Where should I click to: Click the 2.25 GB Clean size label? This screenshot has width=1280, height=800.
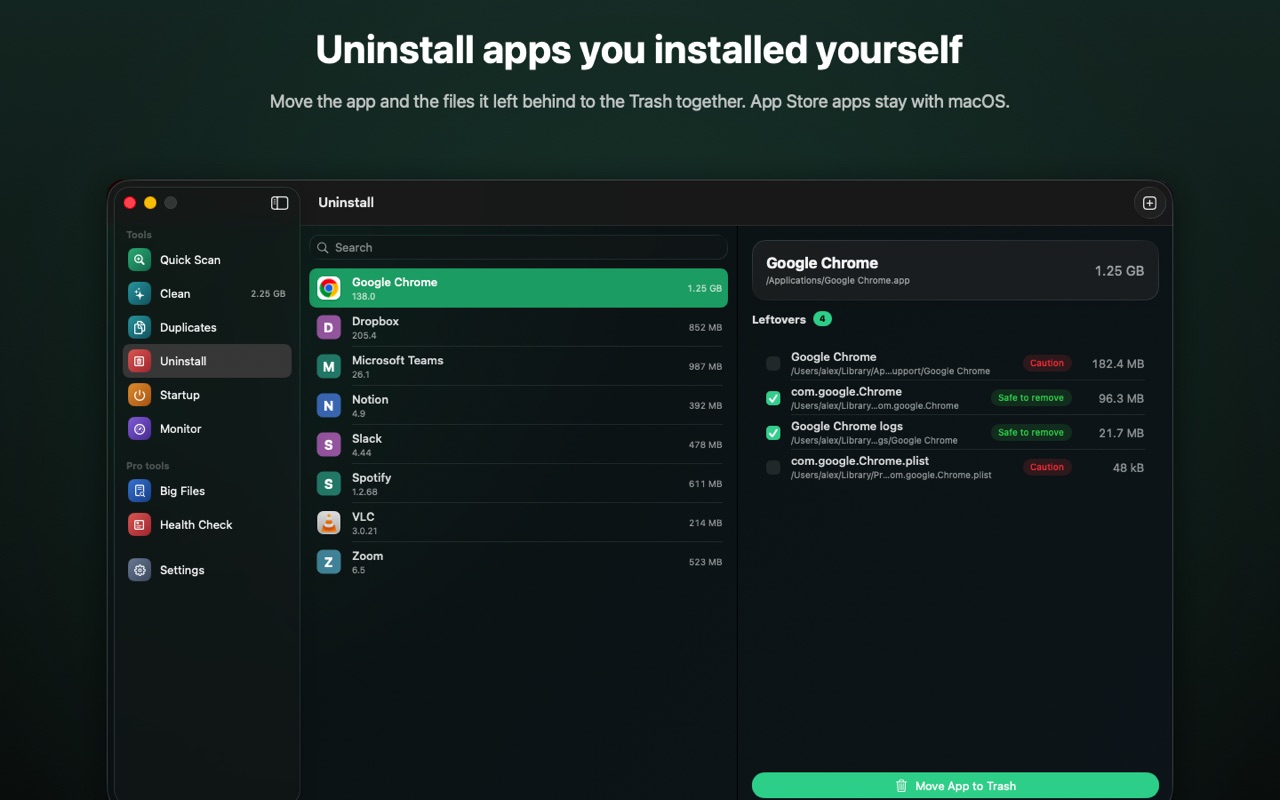click(268, 294)
